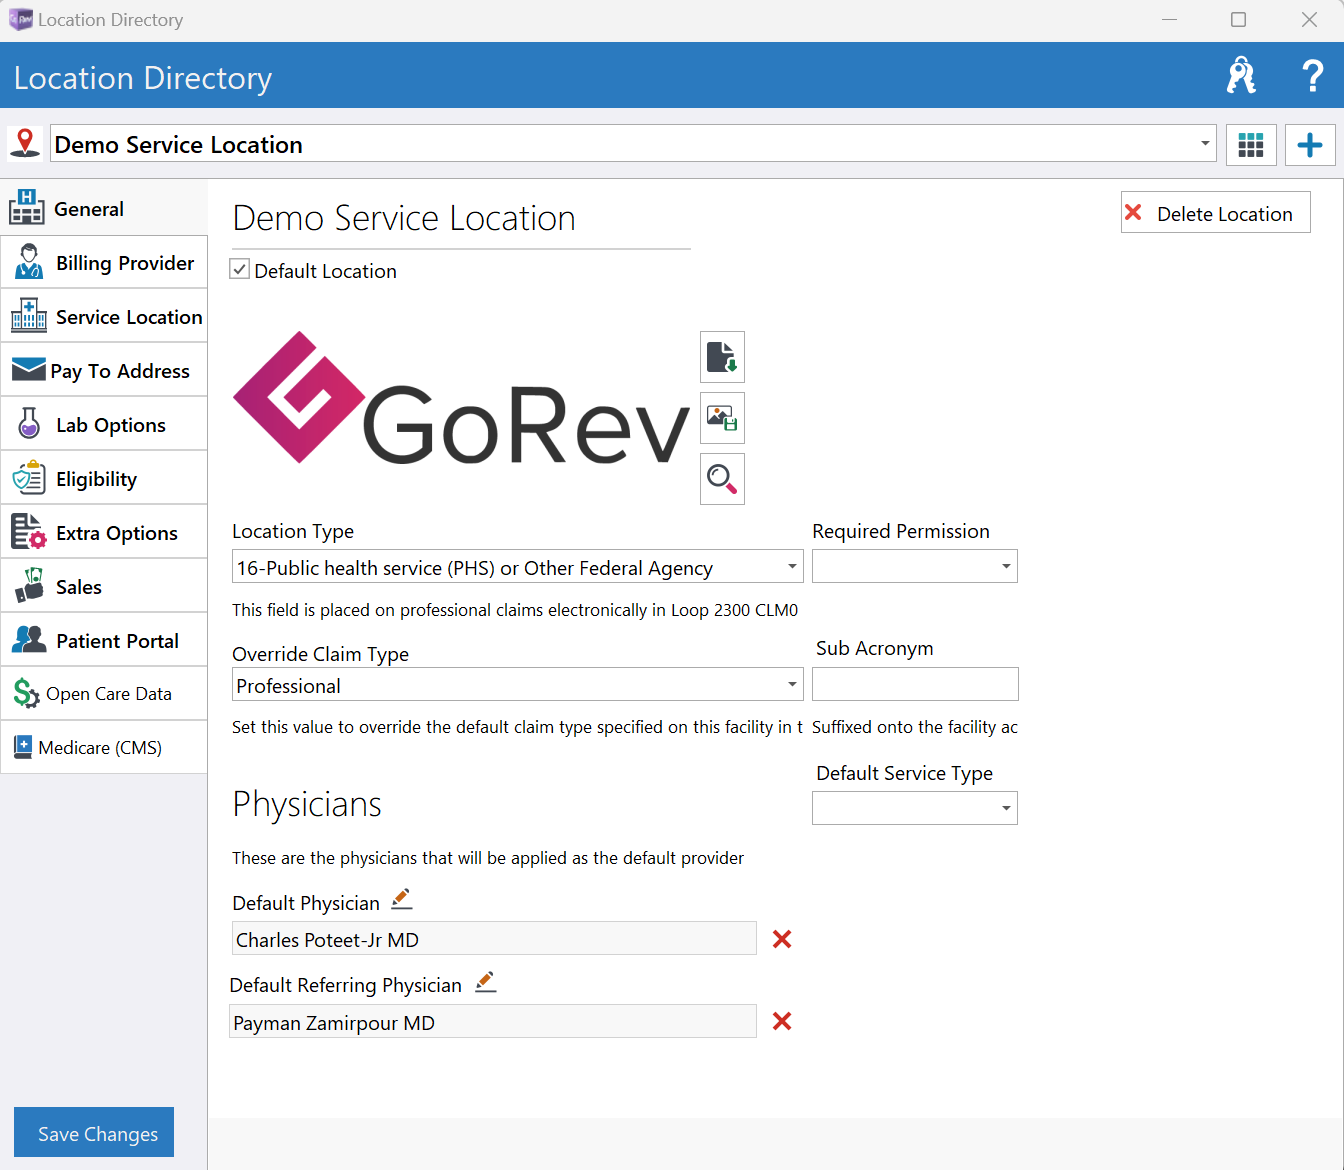Open the Override Claim Type dropdown
The width and height of the screenshot is (1344, 1170).
click(x=792, y=685)
